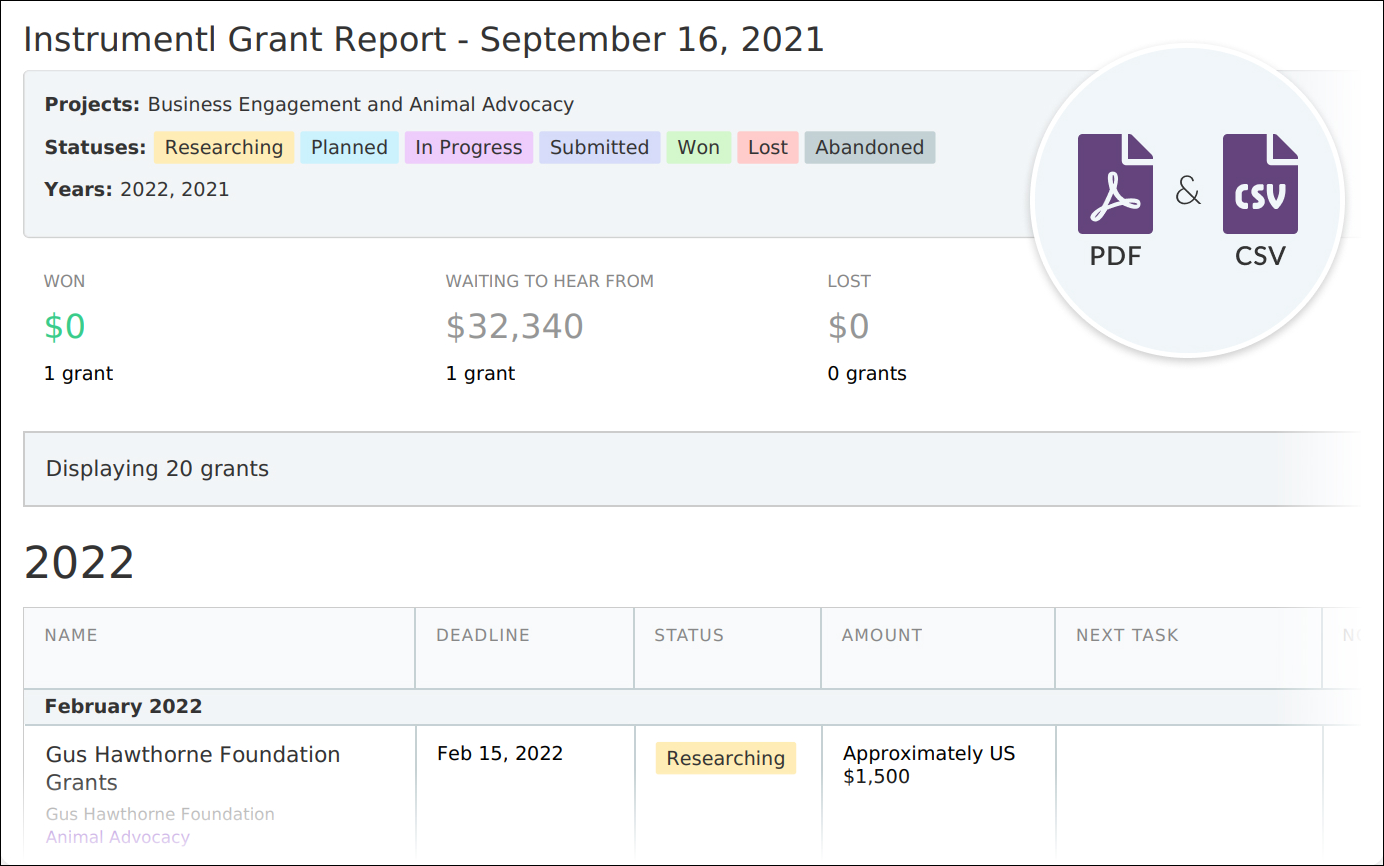
Task: Select the In Progress status tag
Action: coord(469,148)
